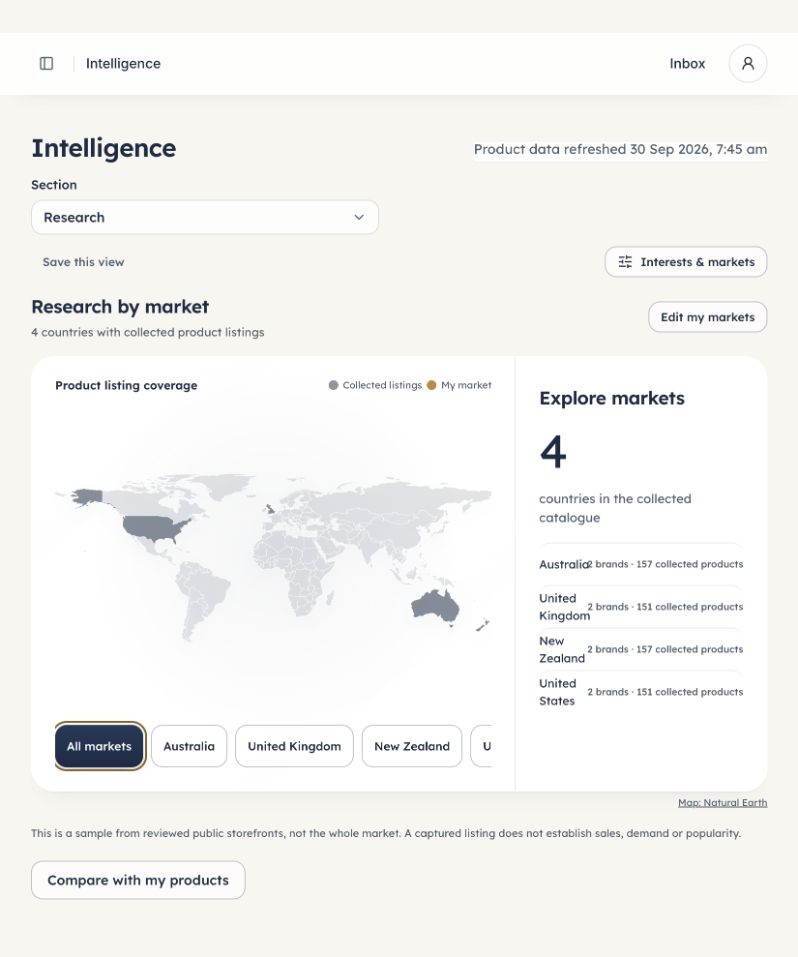Click the sliders icon in Interests & markets
The width and height of the screenshot is (798, 957).
625,262
